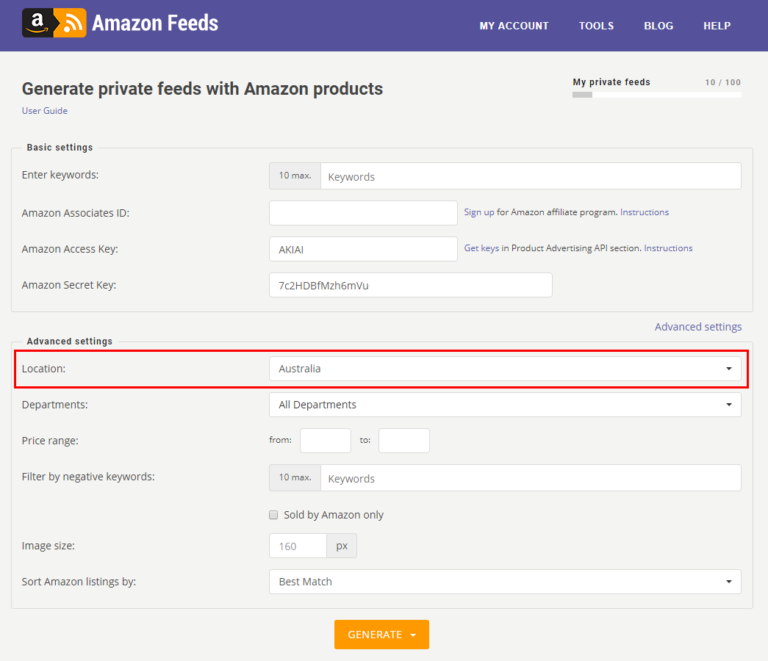Click the My private feeds label
Image resolution: width=768 pixels, height=661 pixels.
[x=611, y=82]
